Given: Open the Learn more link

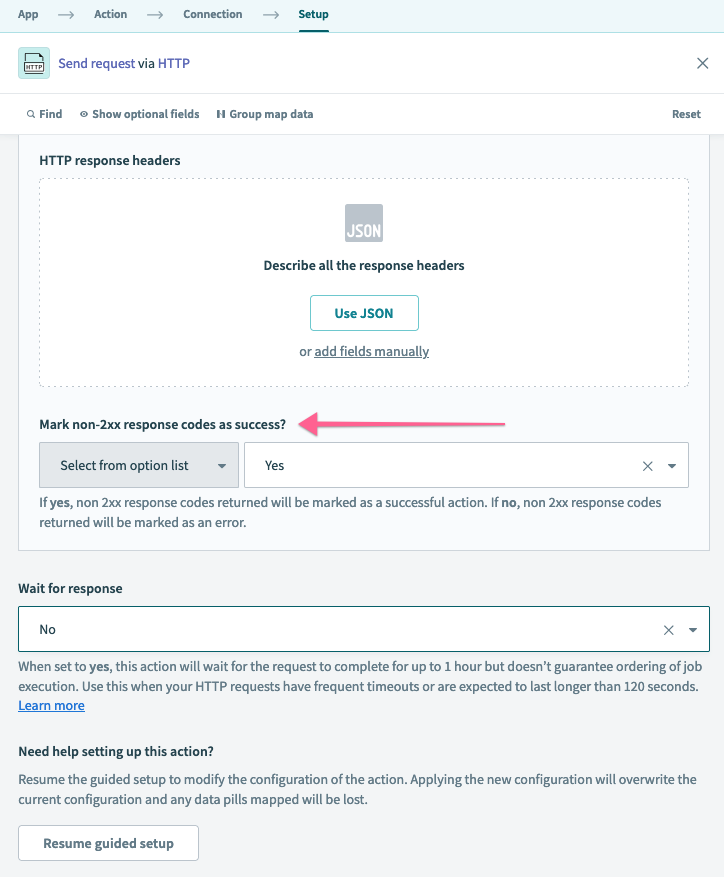Looking at the screenshot, I should (51, 706).
